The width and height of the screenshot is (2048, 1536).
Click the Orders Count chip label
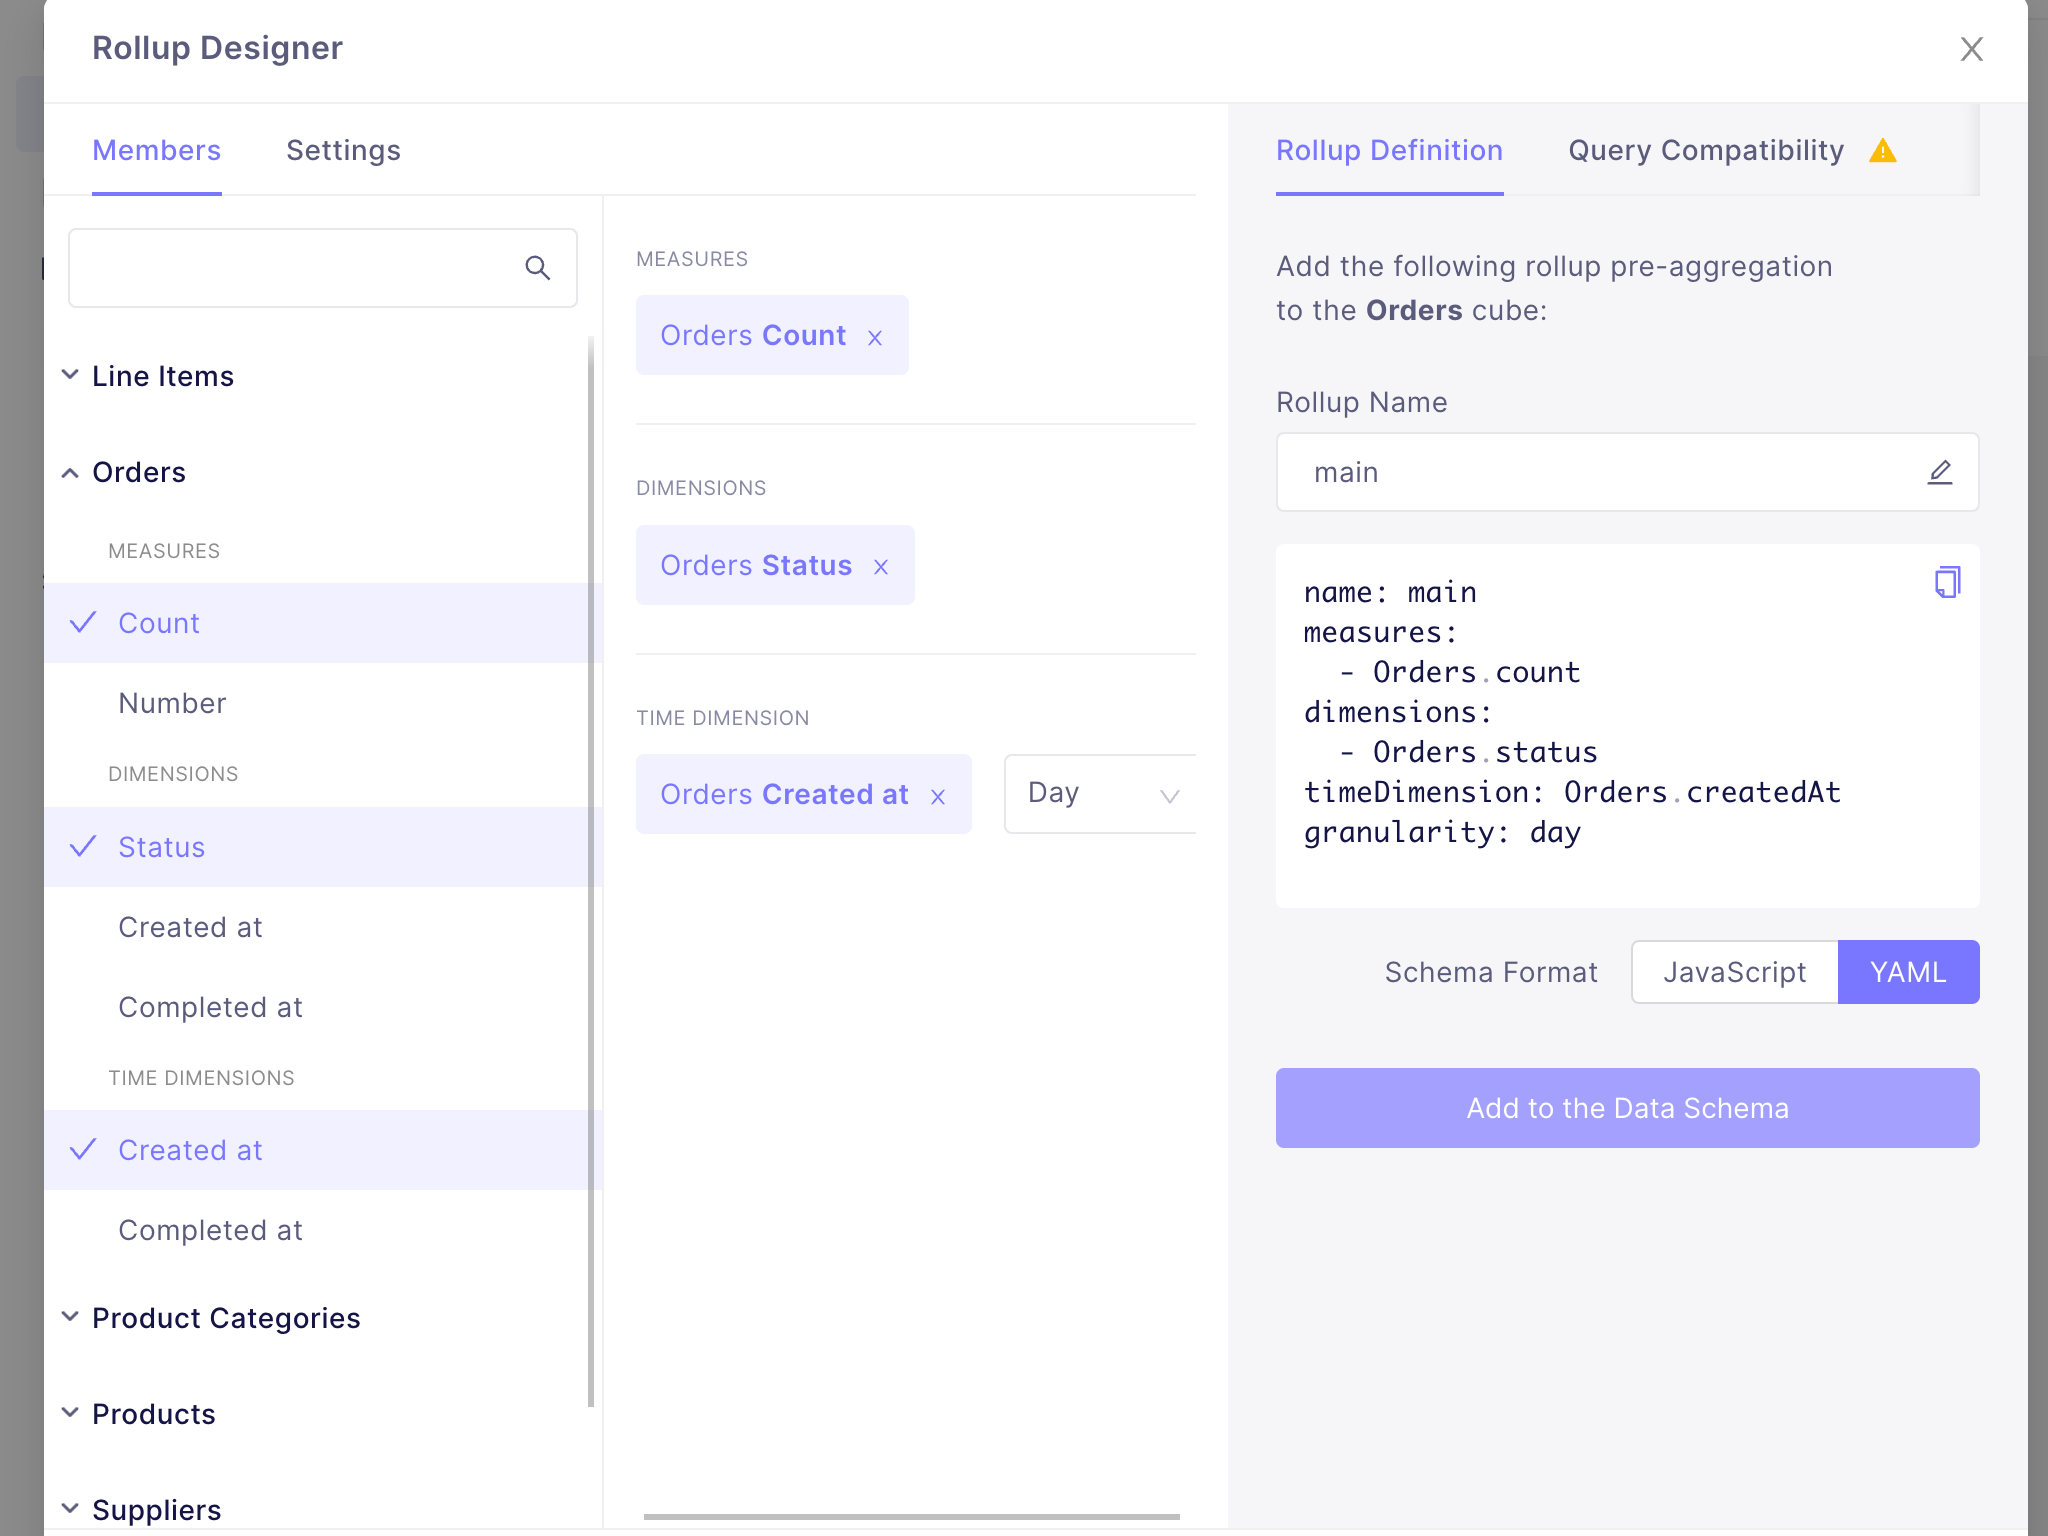click(753, 335)
